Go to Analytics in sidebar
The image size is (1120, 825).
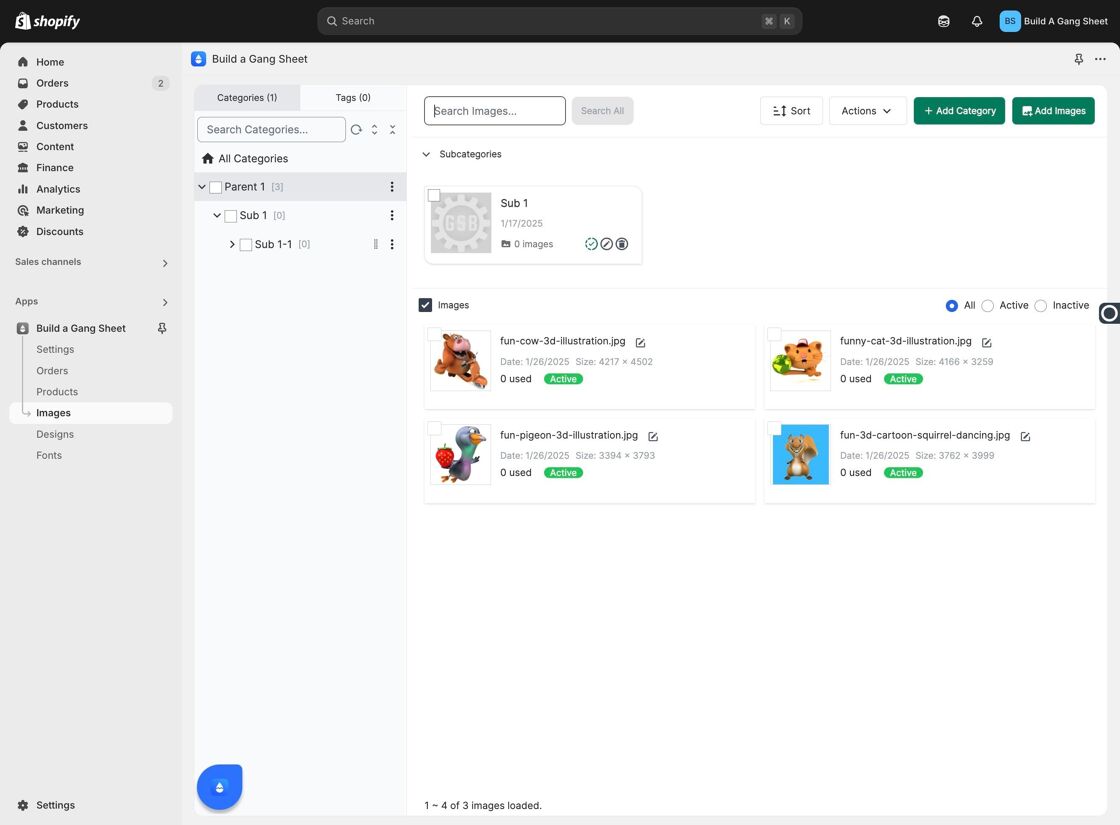pos(58,189)
